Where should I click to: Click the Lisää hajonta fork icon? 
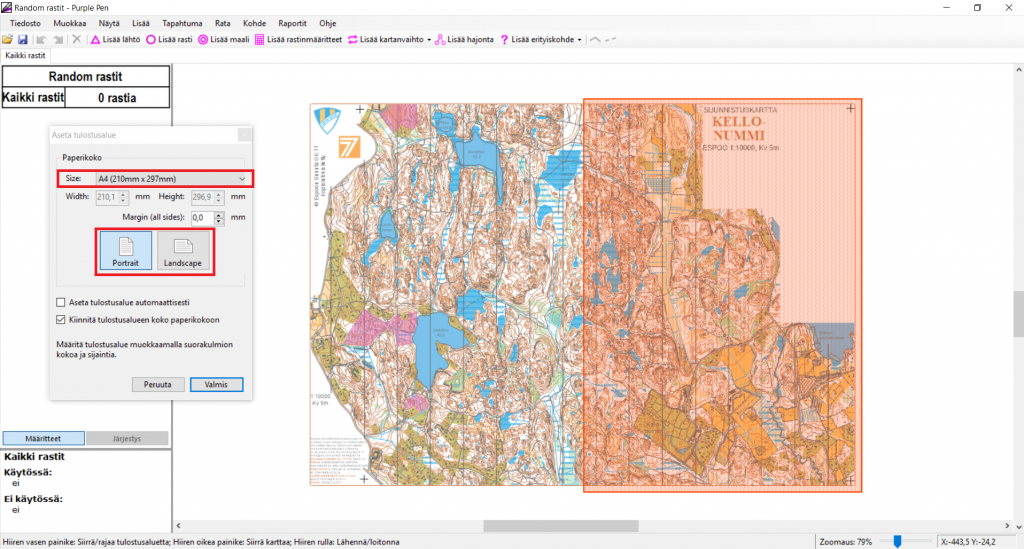coord(440,40)
